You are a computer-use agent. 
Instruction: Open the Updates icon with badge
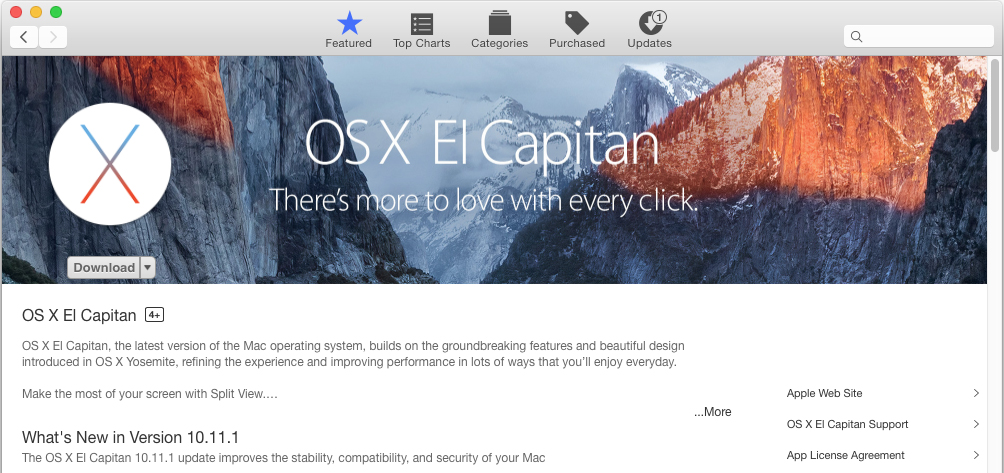[x=649, y=30]
